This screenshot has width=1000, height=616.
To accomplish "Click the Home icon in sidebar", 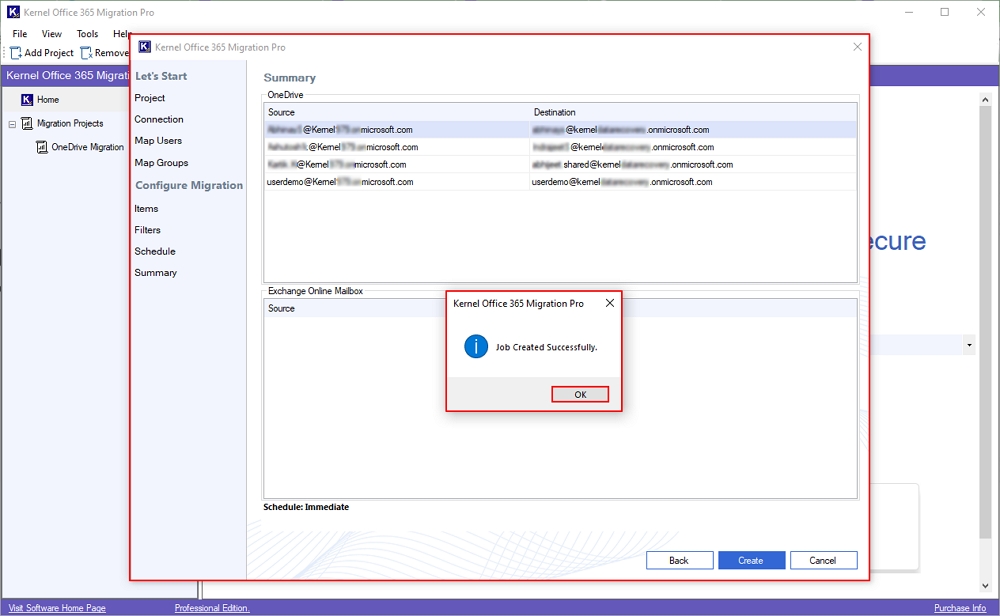I will point(27,100).
